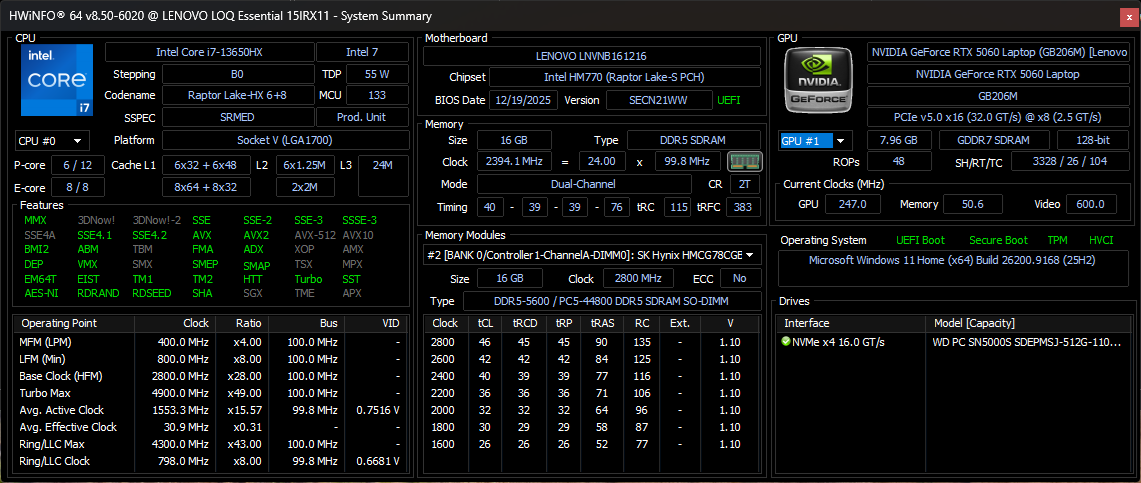Click the SSPEC SRMED field

tap(237, 117)
